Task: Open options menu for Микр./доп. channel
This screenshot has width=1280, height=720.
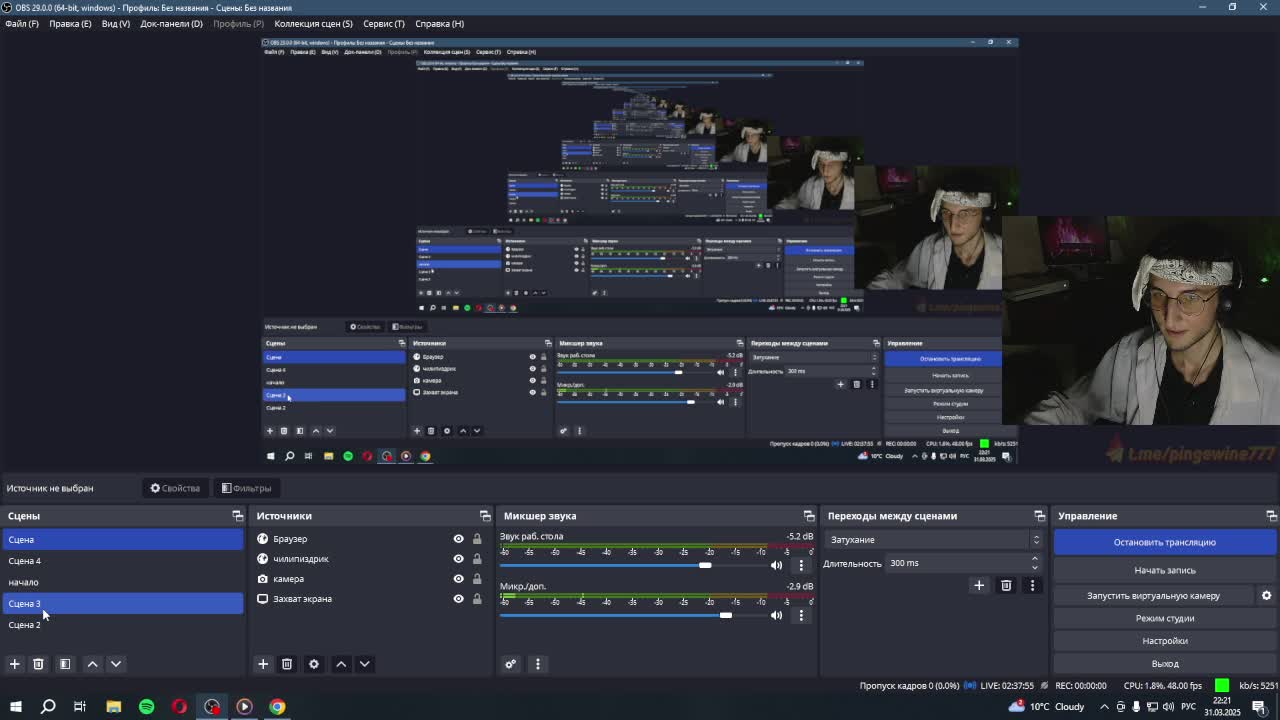Action: click(801, 615)
